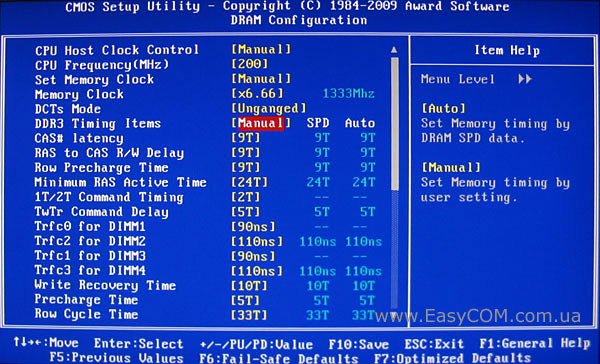Toggle the 1T/2T Command Timing value
Image resolution: width=600 pixels, height=364 pixels.
pyautogui.click(x=246, y=197)
